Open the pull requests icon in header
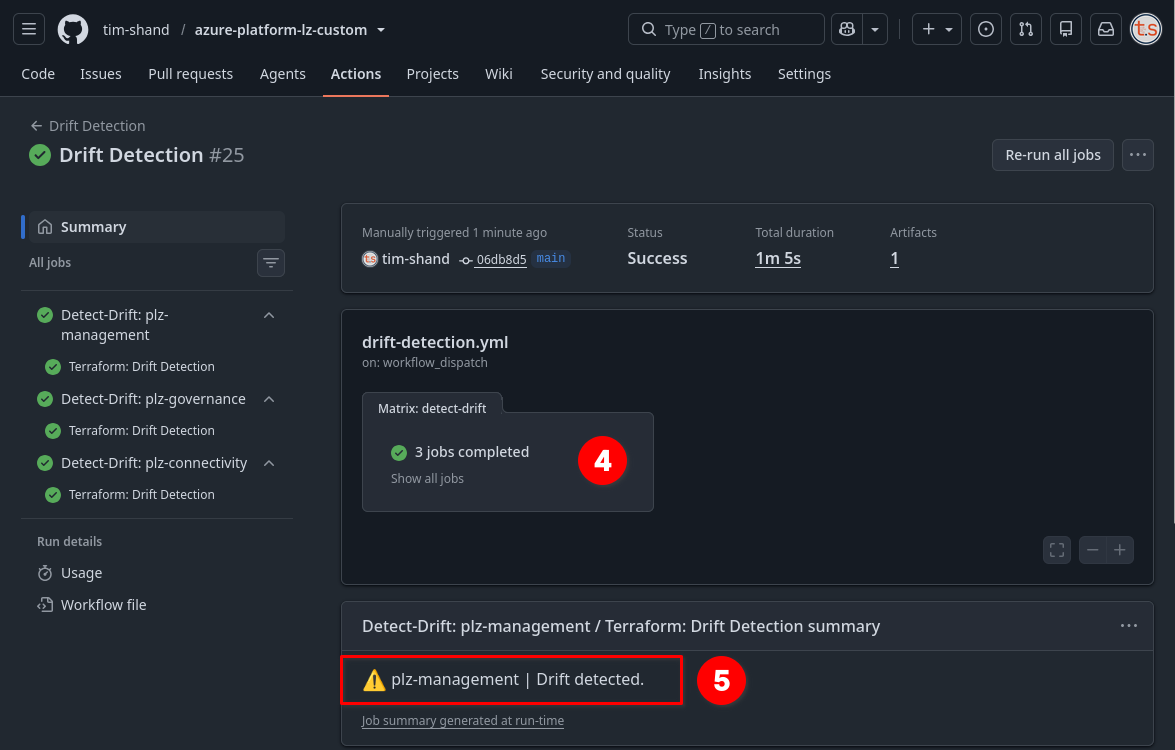Image resolution: width=1175 pixels, height=750 pixels. tap(1026, 29)
